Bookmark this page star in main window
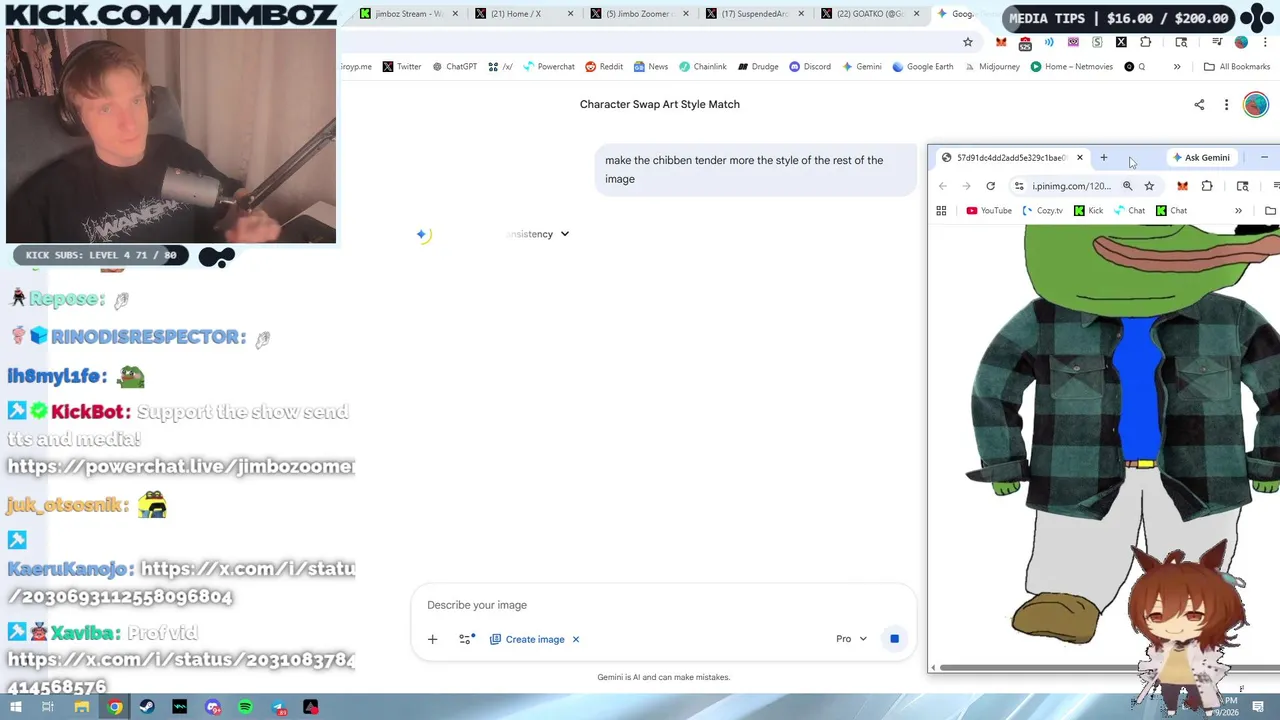Image resolution: width=1280 pixels, height=720 pixels. [x=967, y=42]
